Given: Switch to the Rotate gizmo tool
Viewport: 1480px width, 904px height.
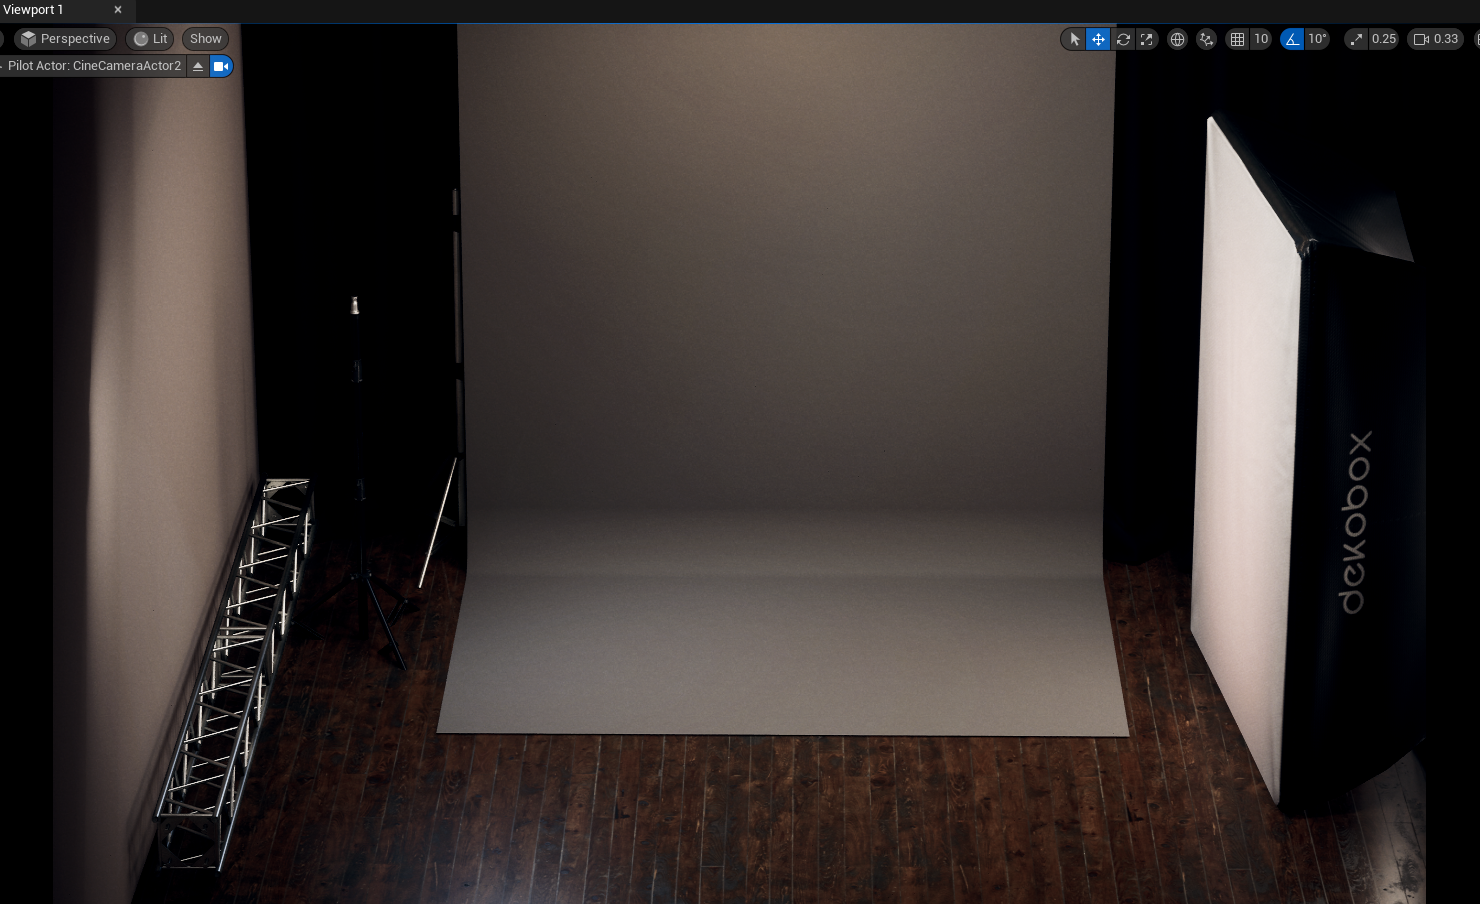Looking at the screenshot, I should coord(1123,39).
